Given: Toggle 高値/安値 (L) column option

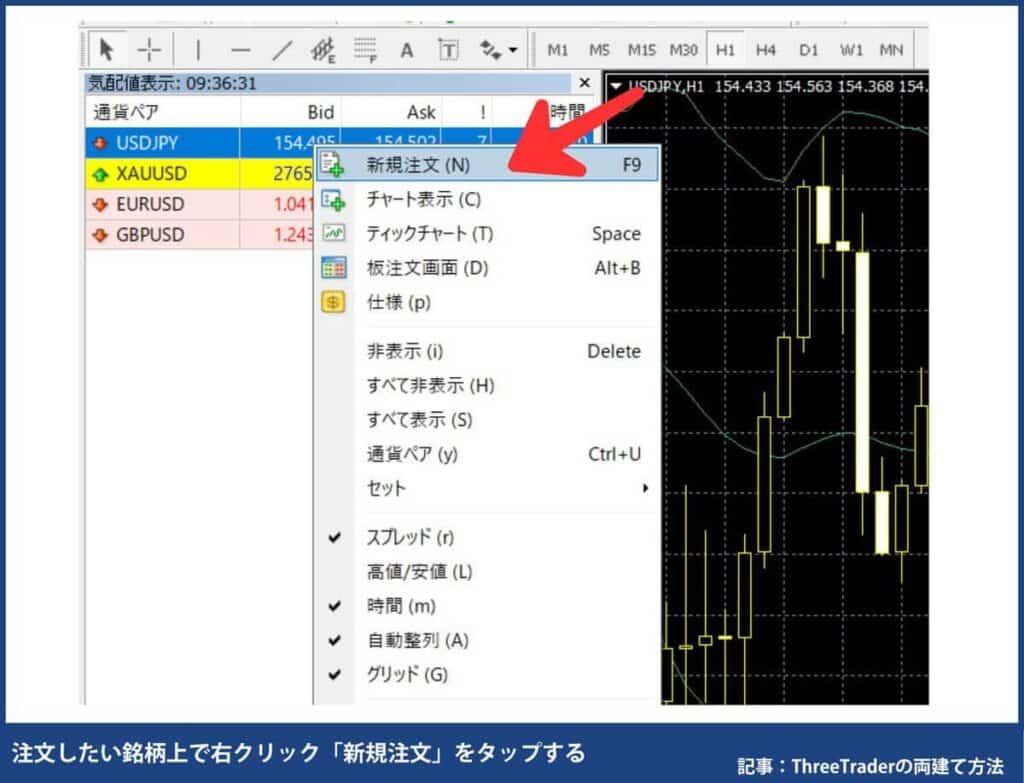Looking at the screenshot, I should pos(487,572).
